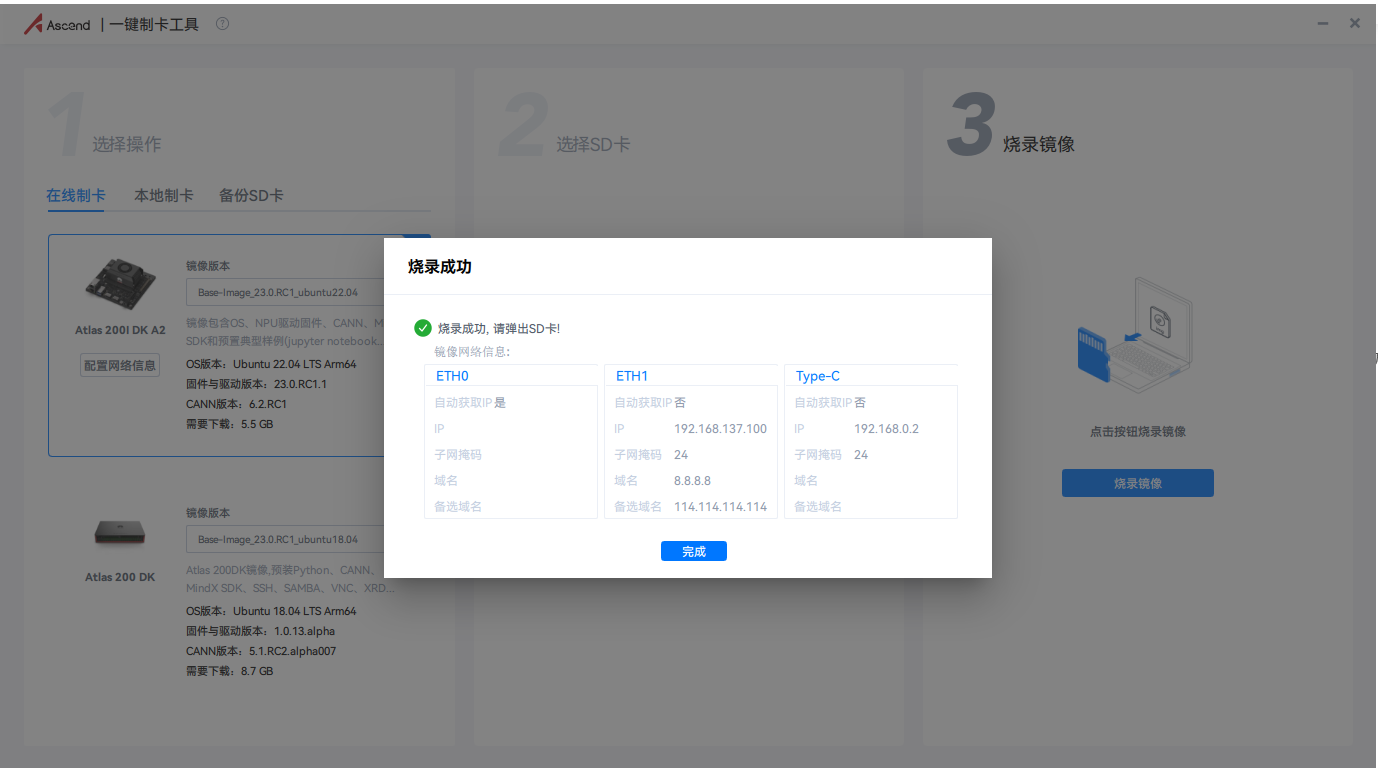This screenshot has width=1378, height=768.
Task: Minimize the 一键制卡工具 window
Action: [x=1323, y=23]
